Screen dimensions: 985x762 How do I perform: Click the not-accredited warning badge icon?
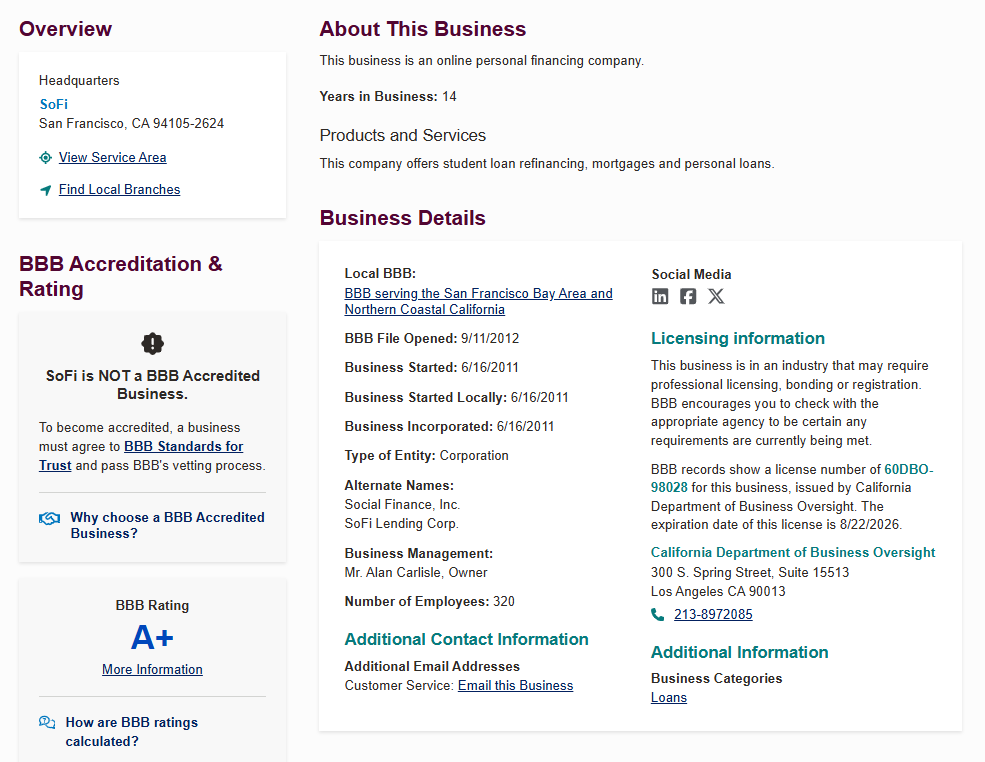click(153, 344)
